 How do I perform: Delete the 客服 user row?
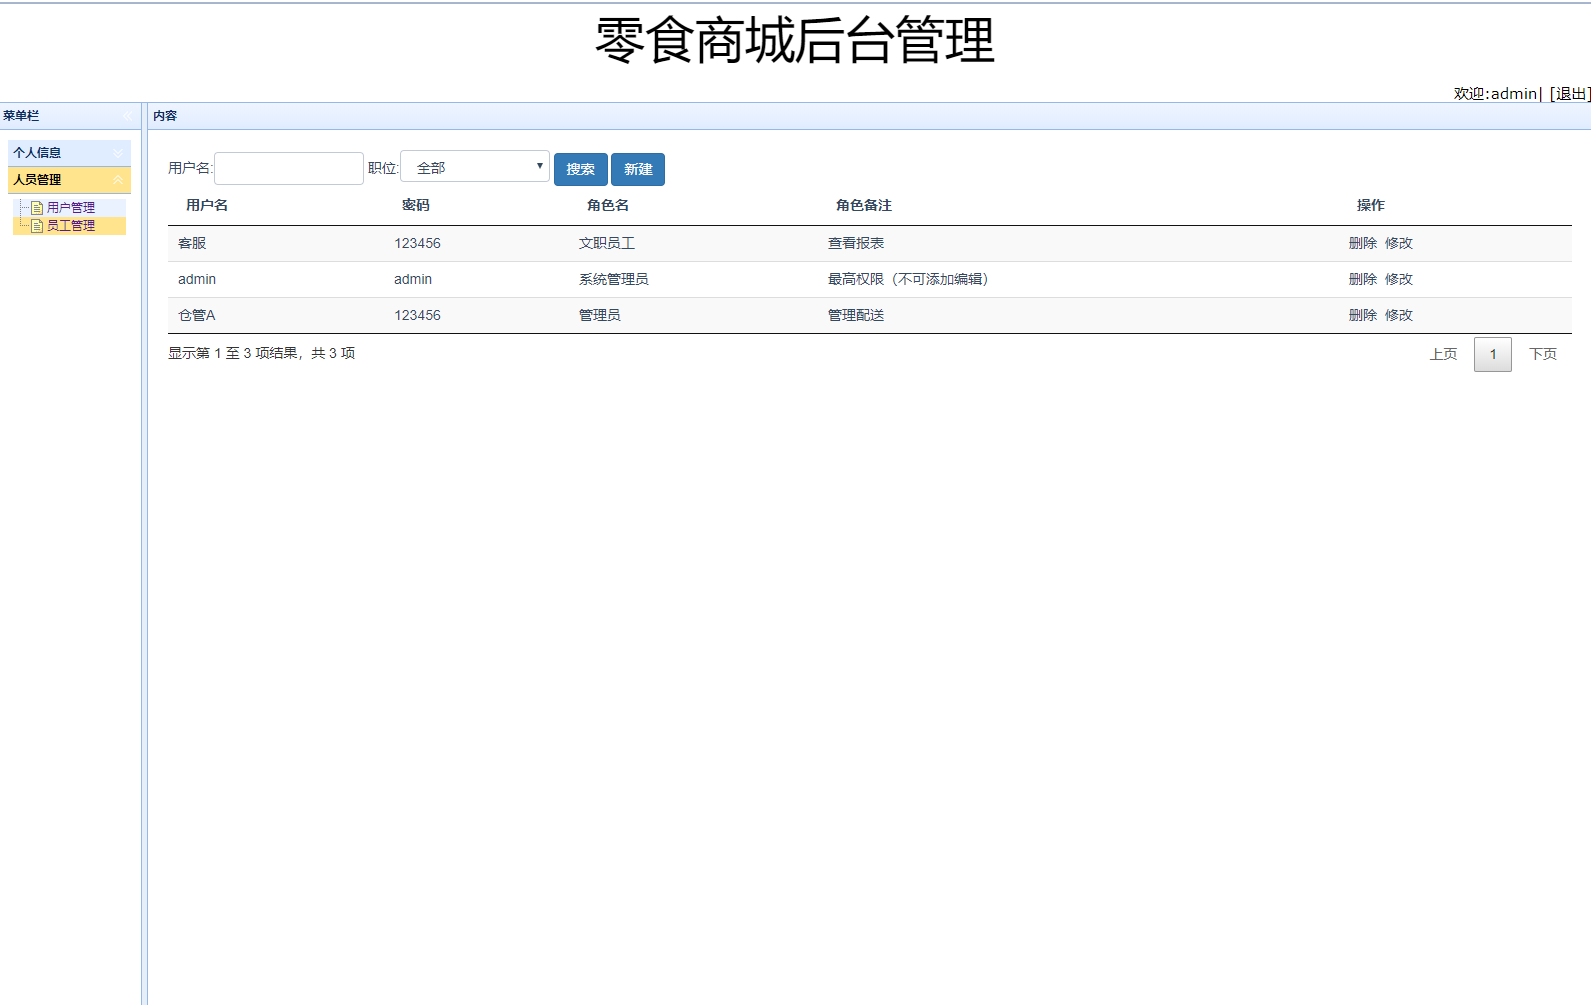(x=1363, y=243)
